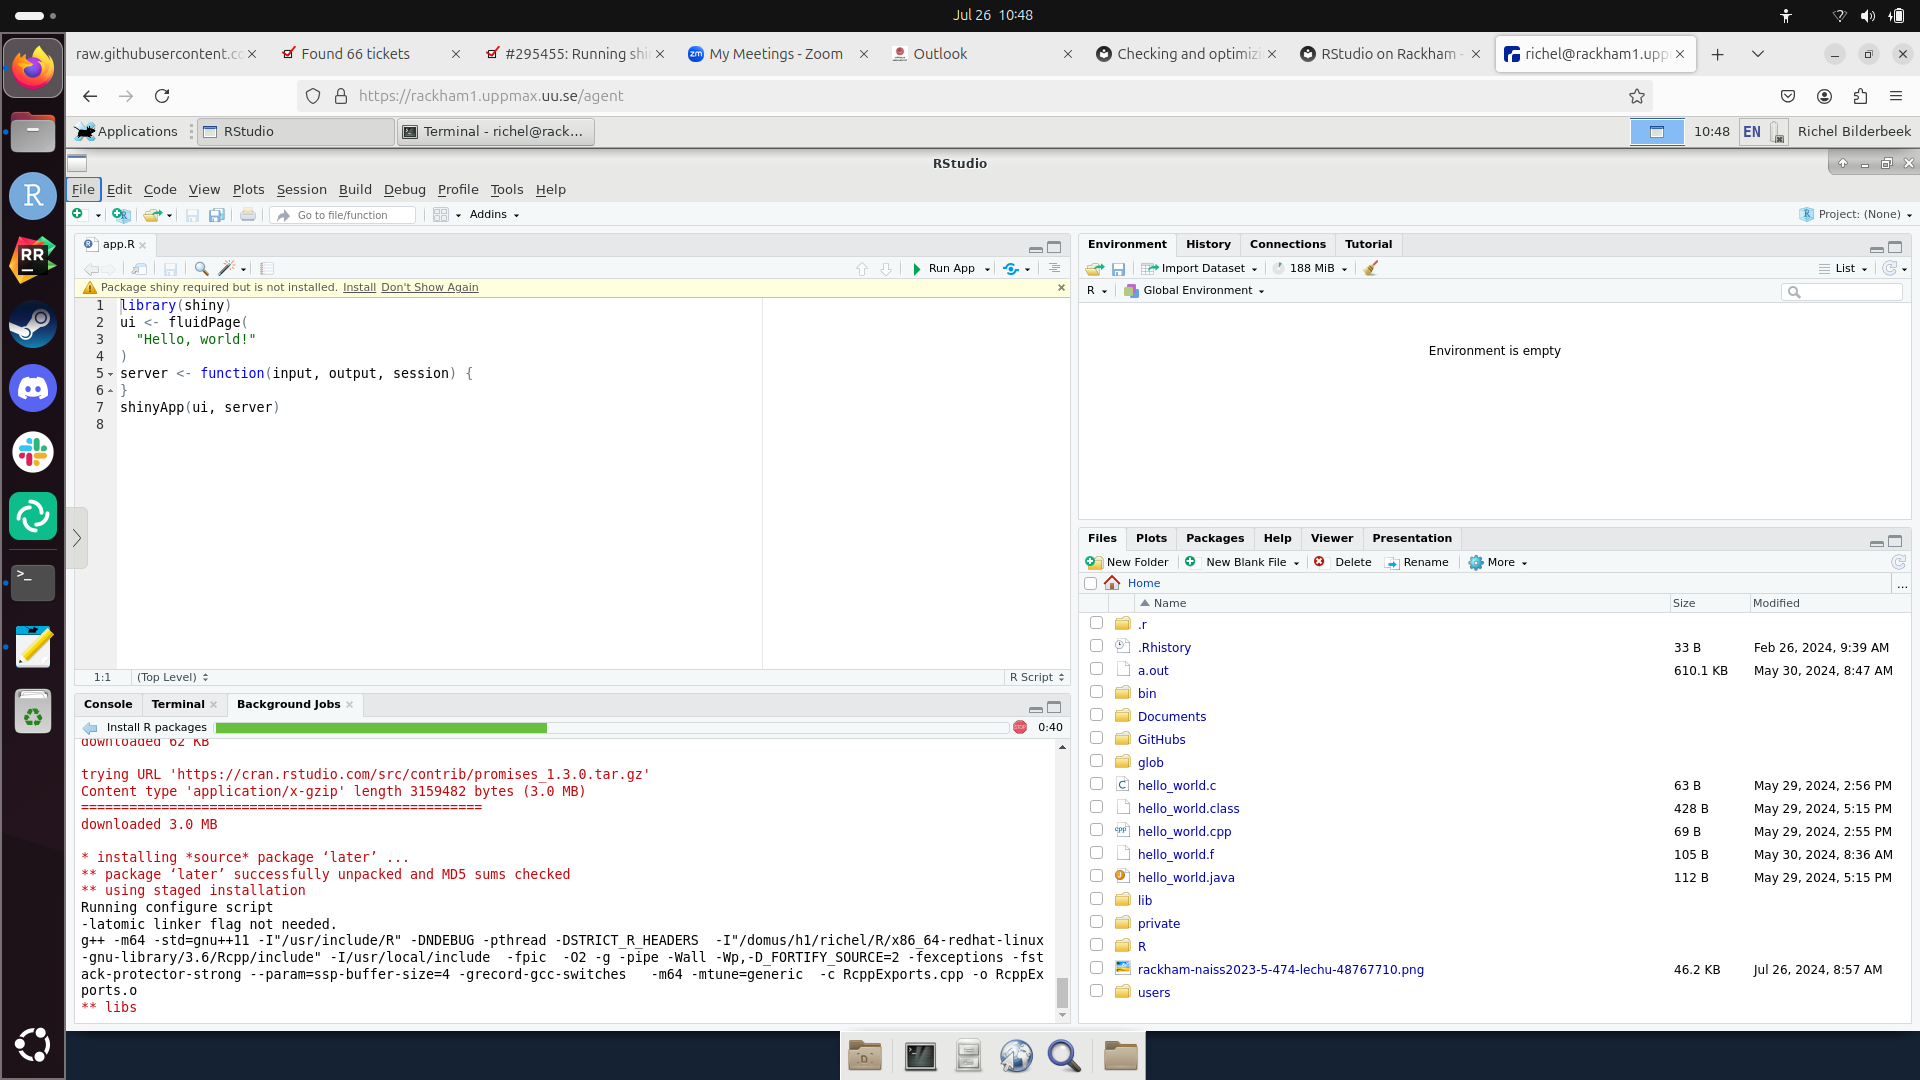Click the Refresh icon in Environment pane
This screenshot has width=1920, height=1080.
click(1889, 268)
